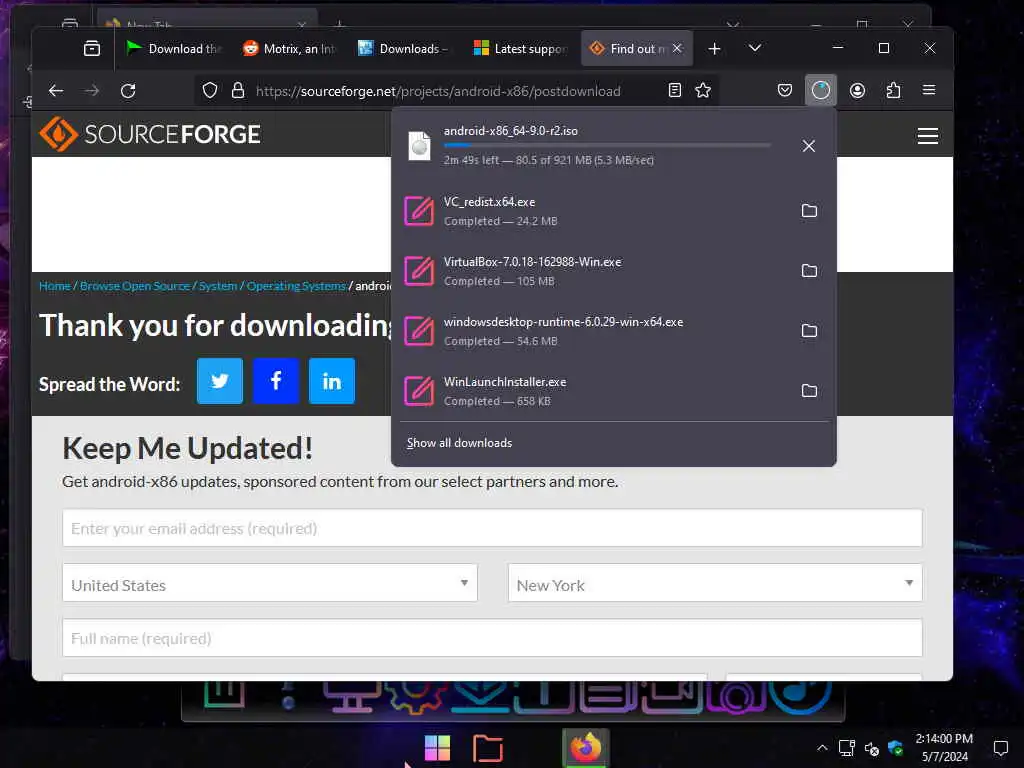The image size is (1024, 768).
Task: Follow 'Browse Open Source' breadcrumb link
Action: click(135, 286)
